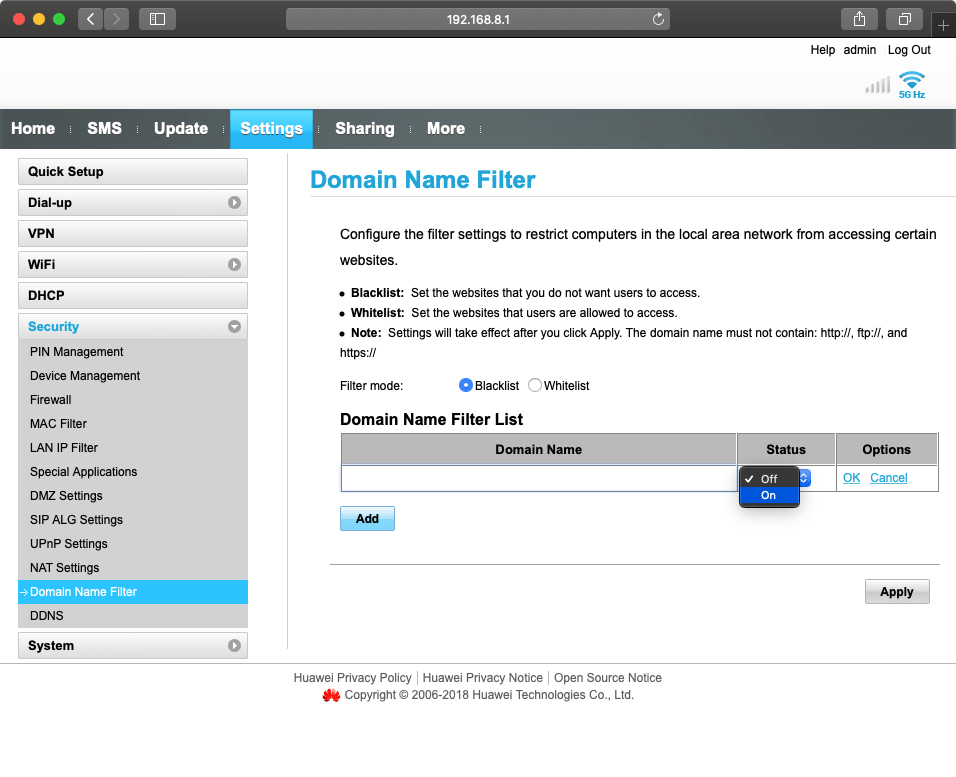Expand the System sidebar section

pos(234,646)
